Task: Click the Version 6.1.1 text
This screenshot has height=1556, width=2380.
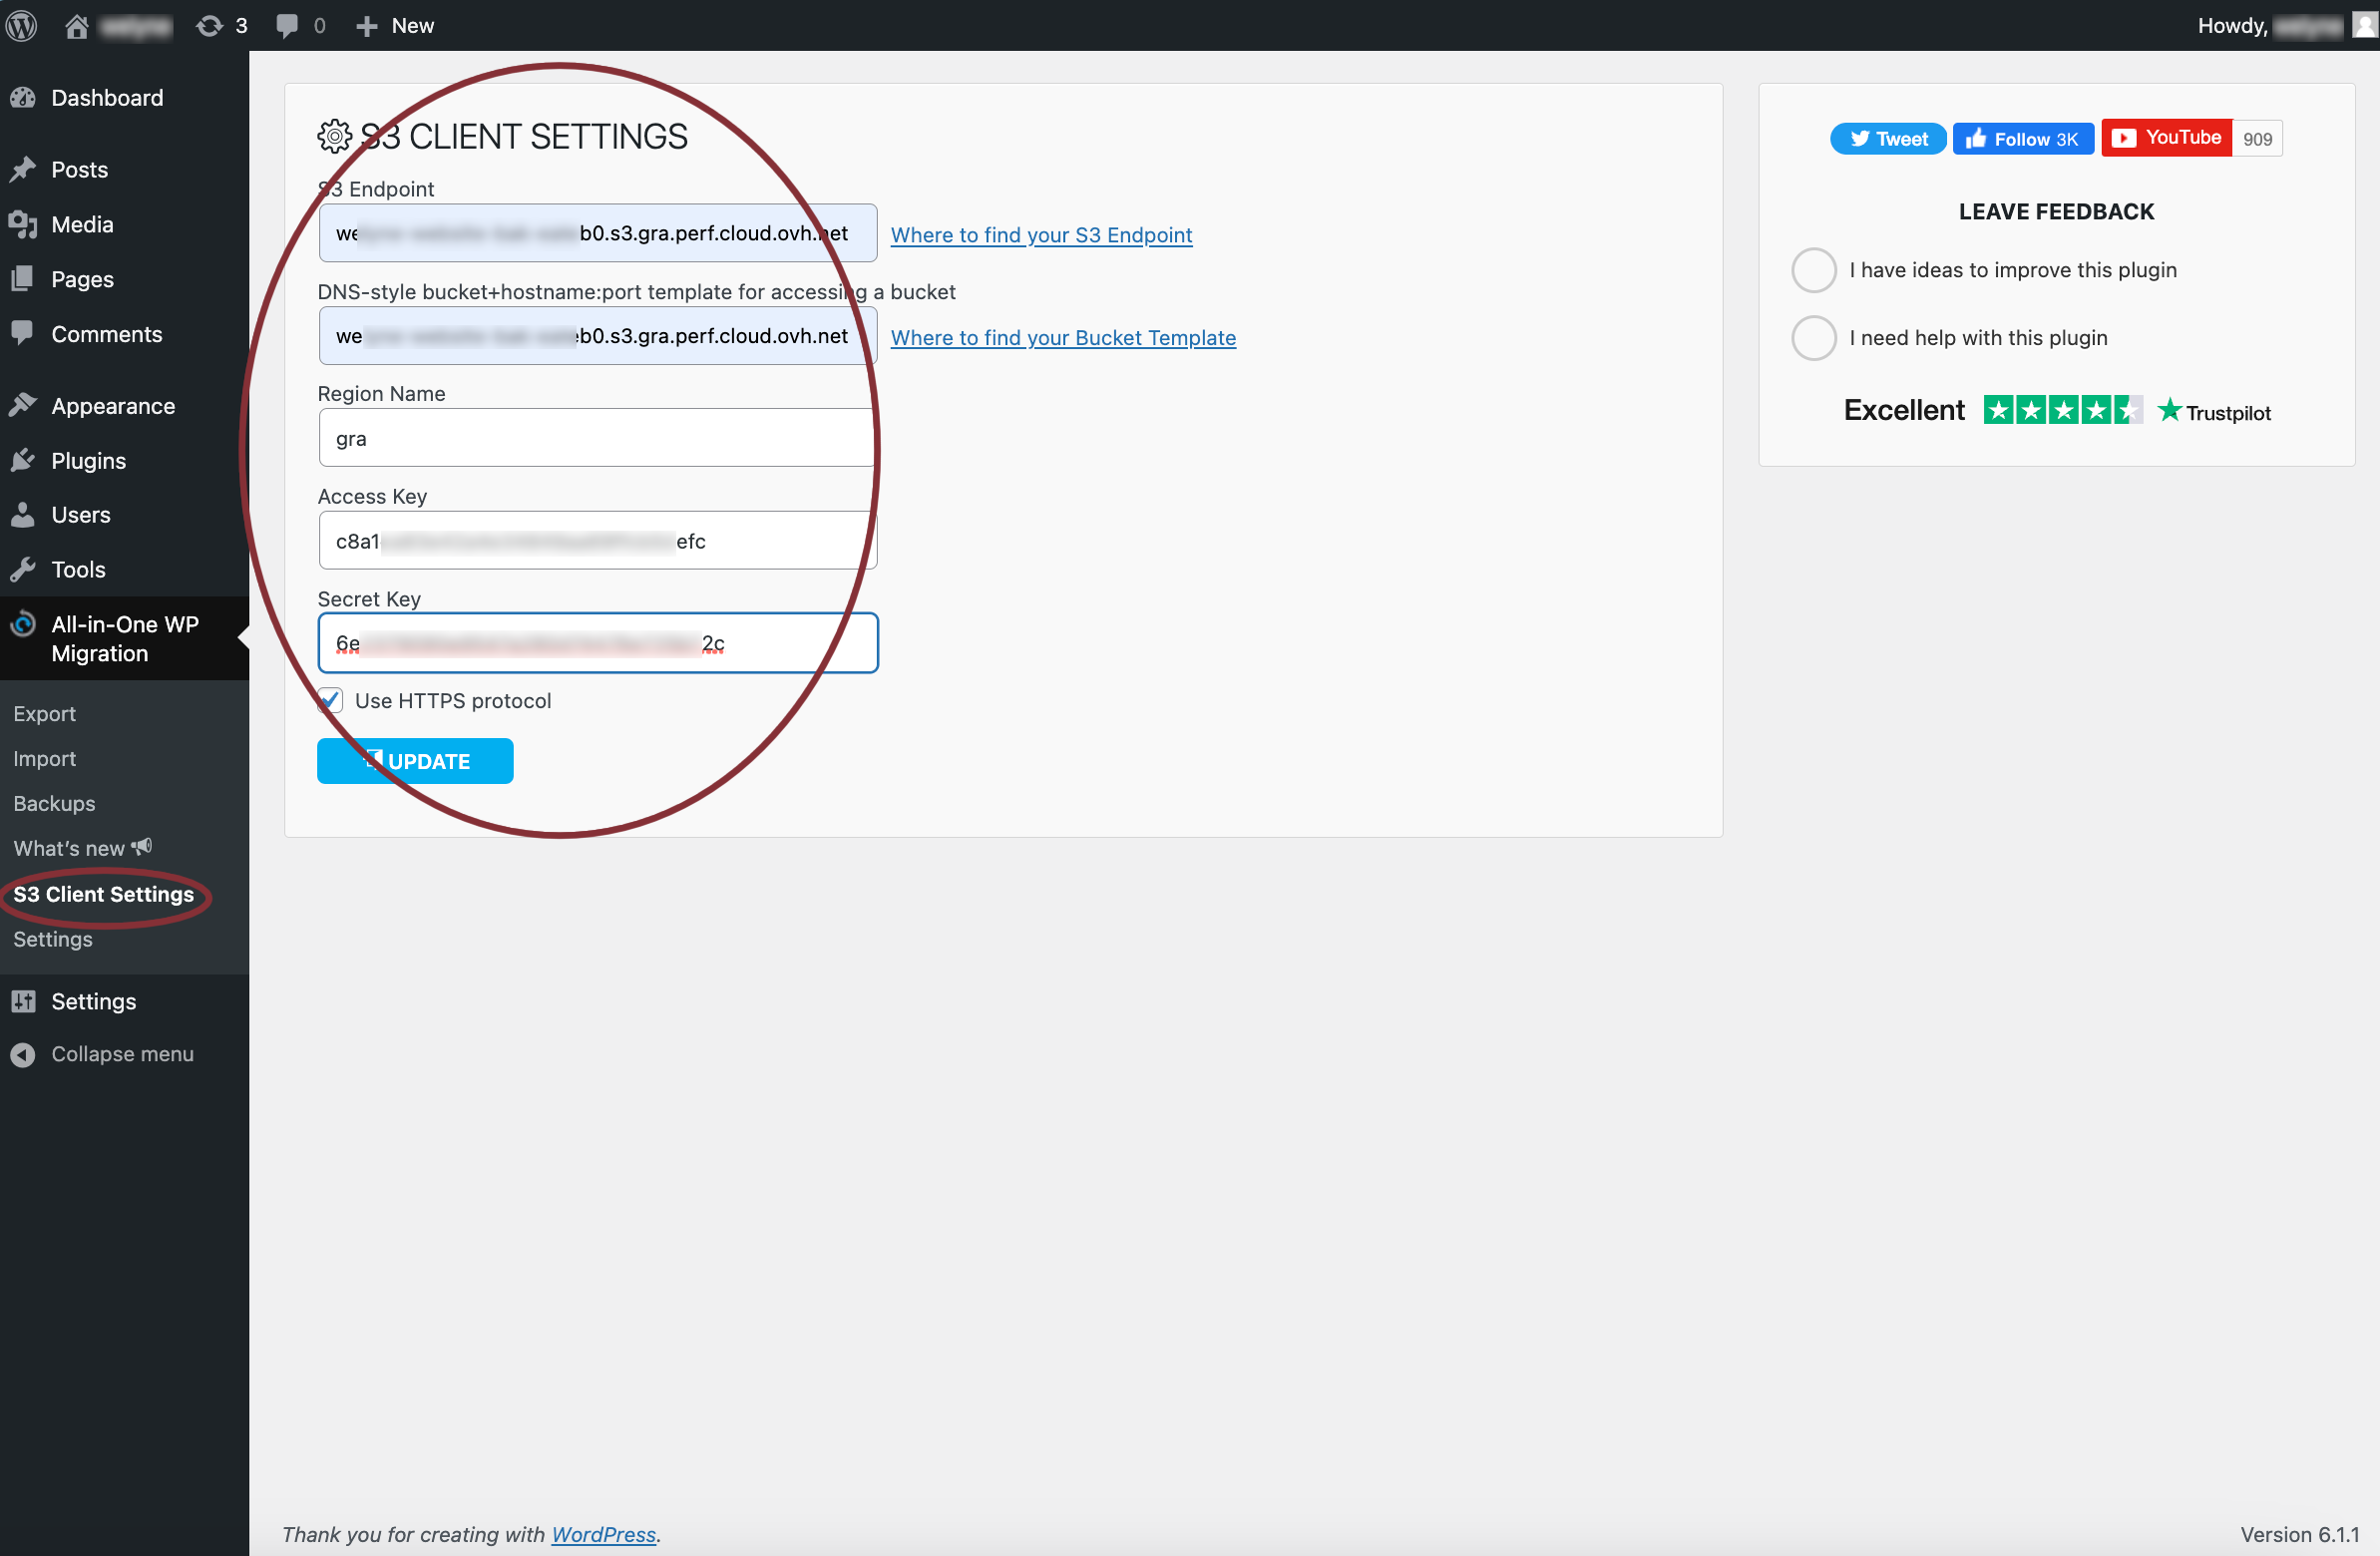Action: tap(2299, 1534)
